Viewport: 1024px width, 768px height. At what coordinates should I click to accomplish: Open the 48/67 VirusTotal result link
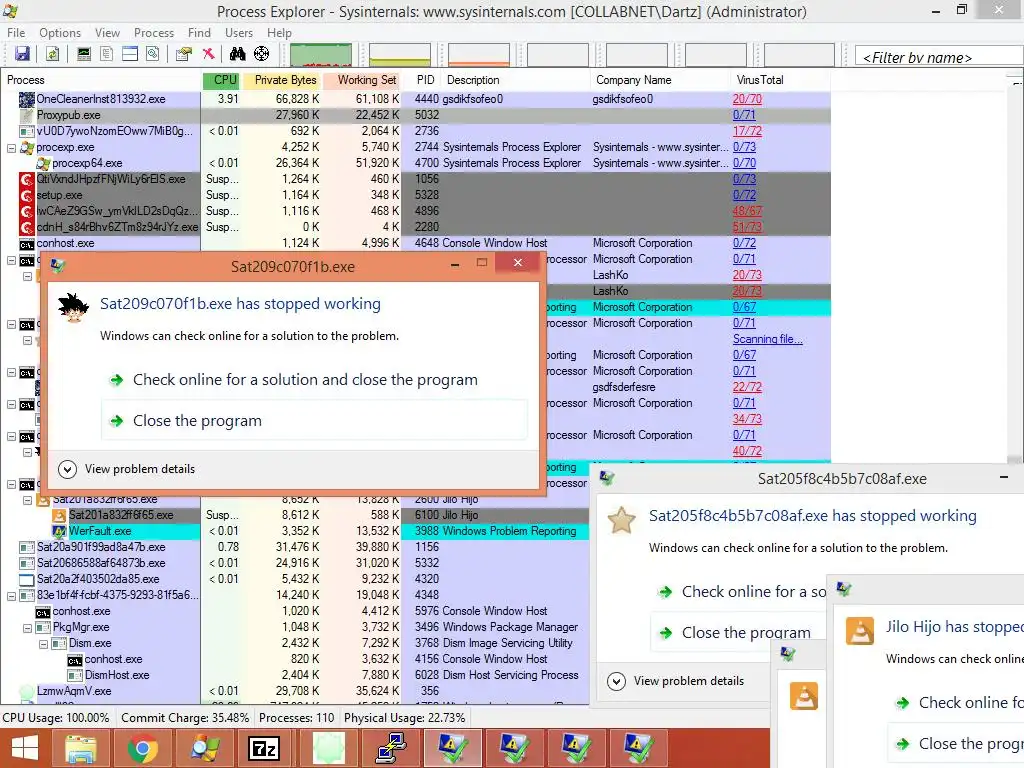[x=747, y=211]
